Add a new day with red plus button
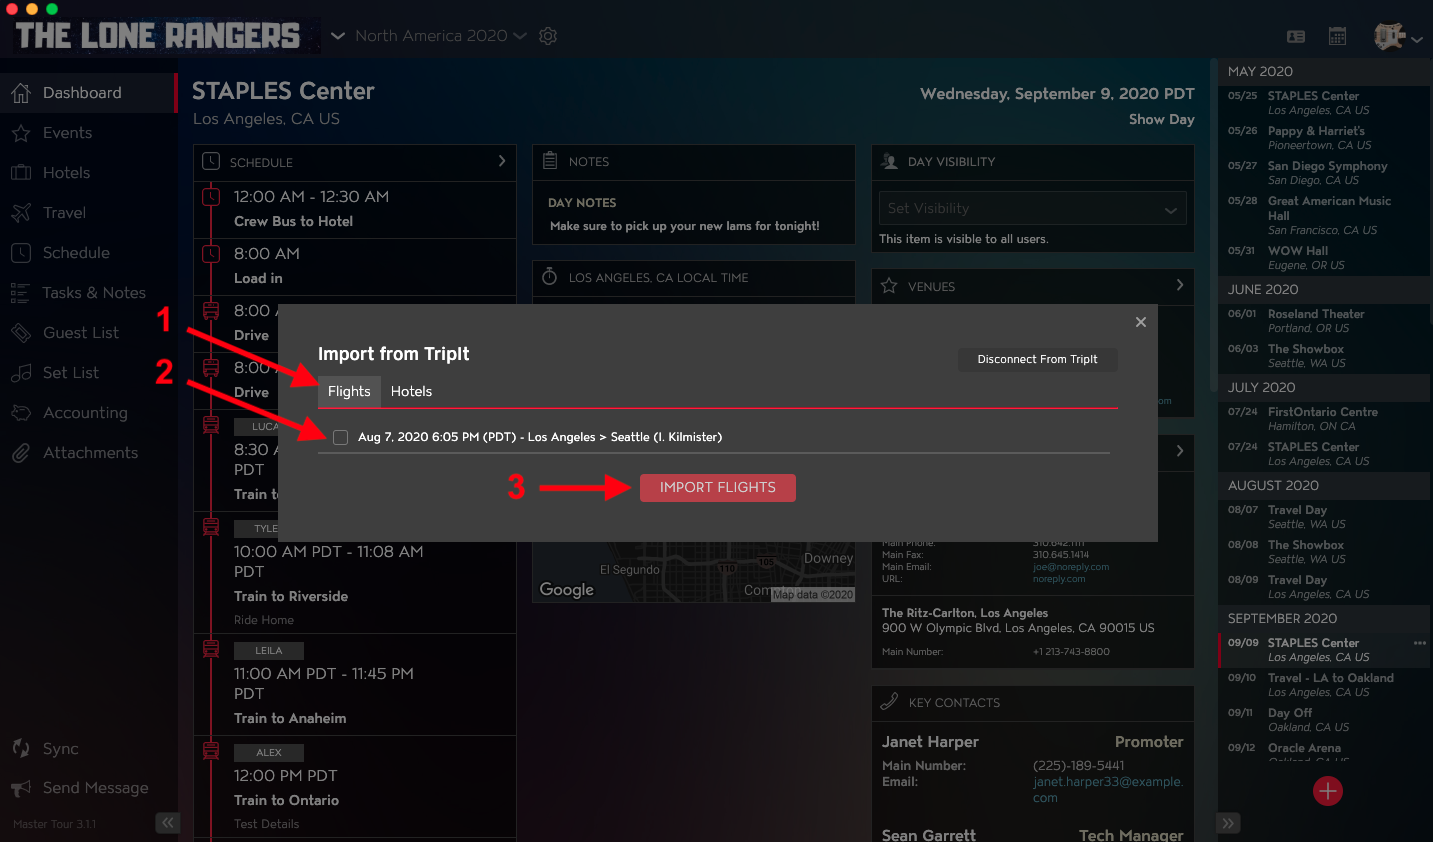 click(x=1327, y=791)
